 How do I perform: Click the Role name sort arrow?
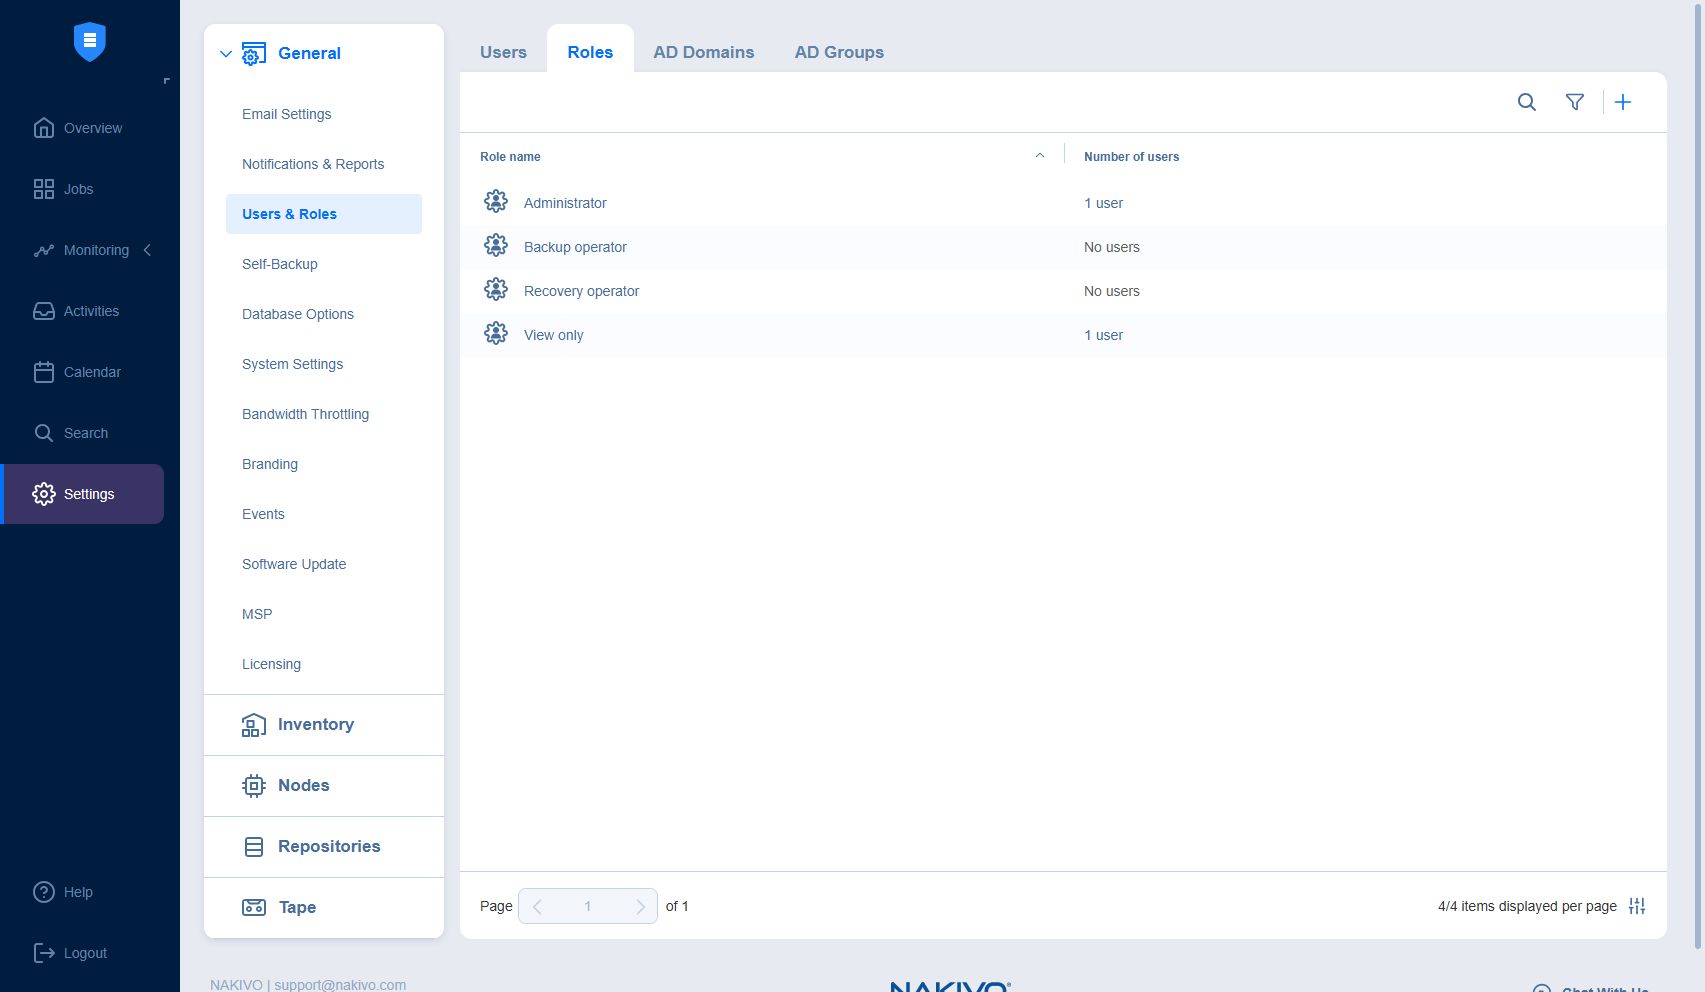[1040, 155]
